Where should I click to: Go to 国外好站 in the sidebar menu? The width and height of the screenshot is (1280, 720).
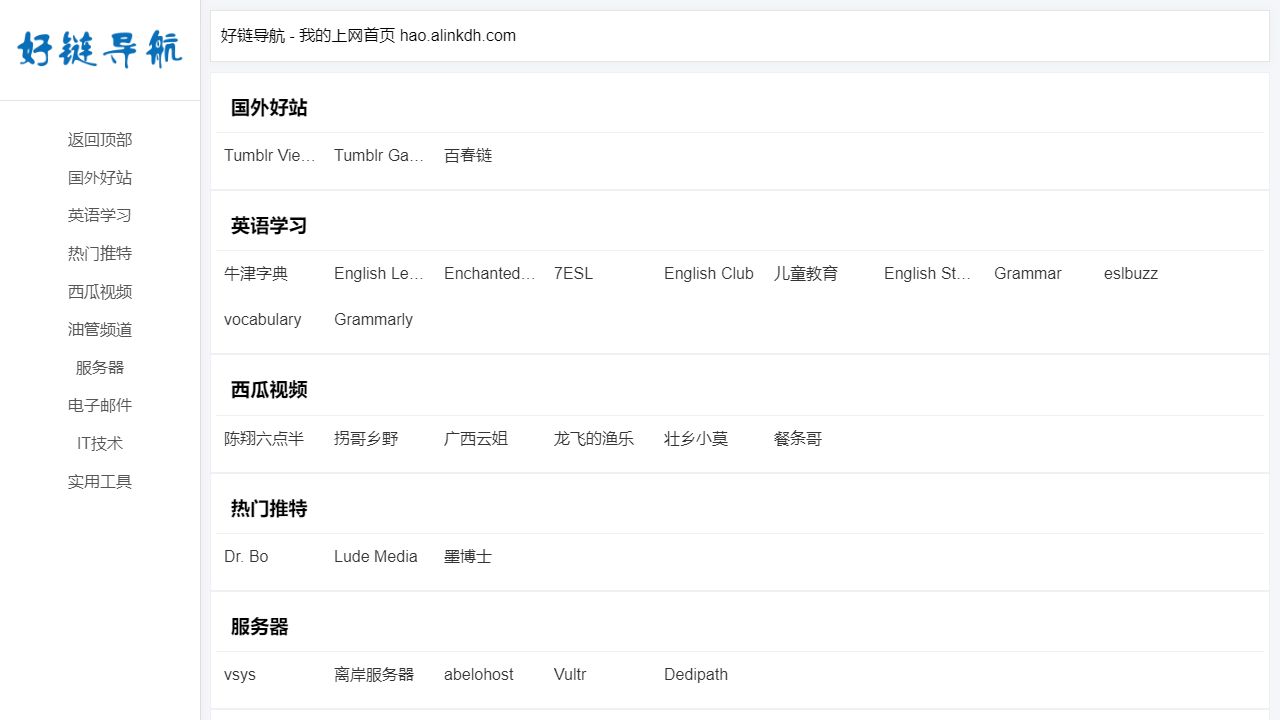[100, 178]
